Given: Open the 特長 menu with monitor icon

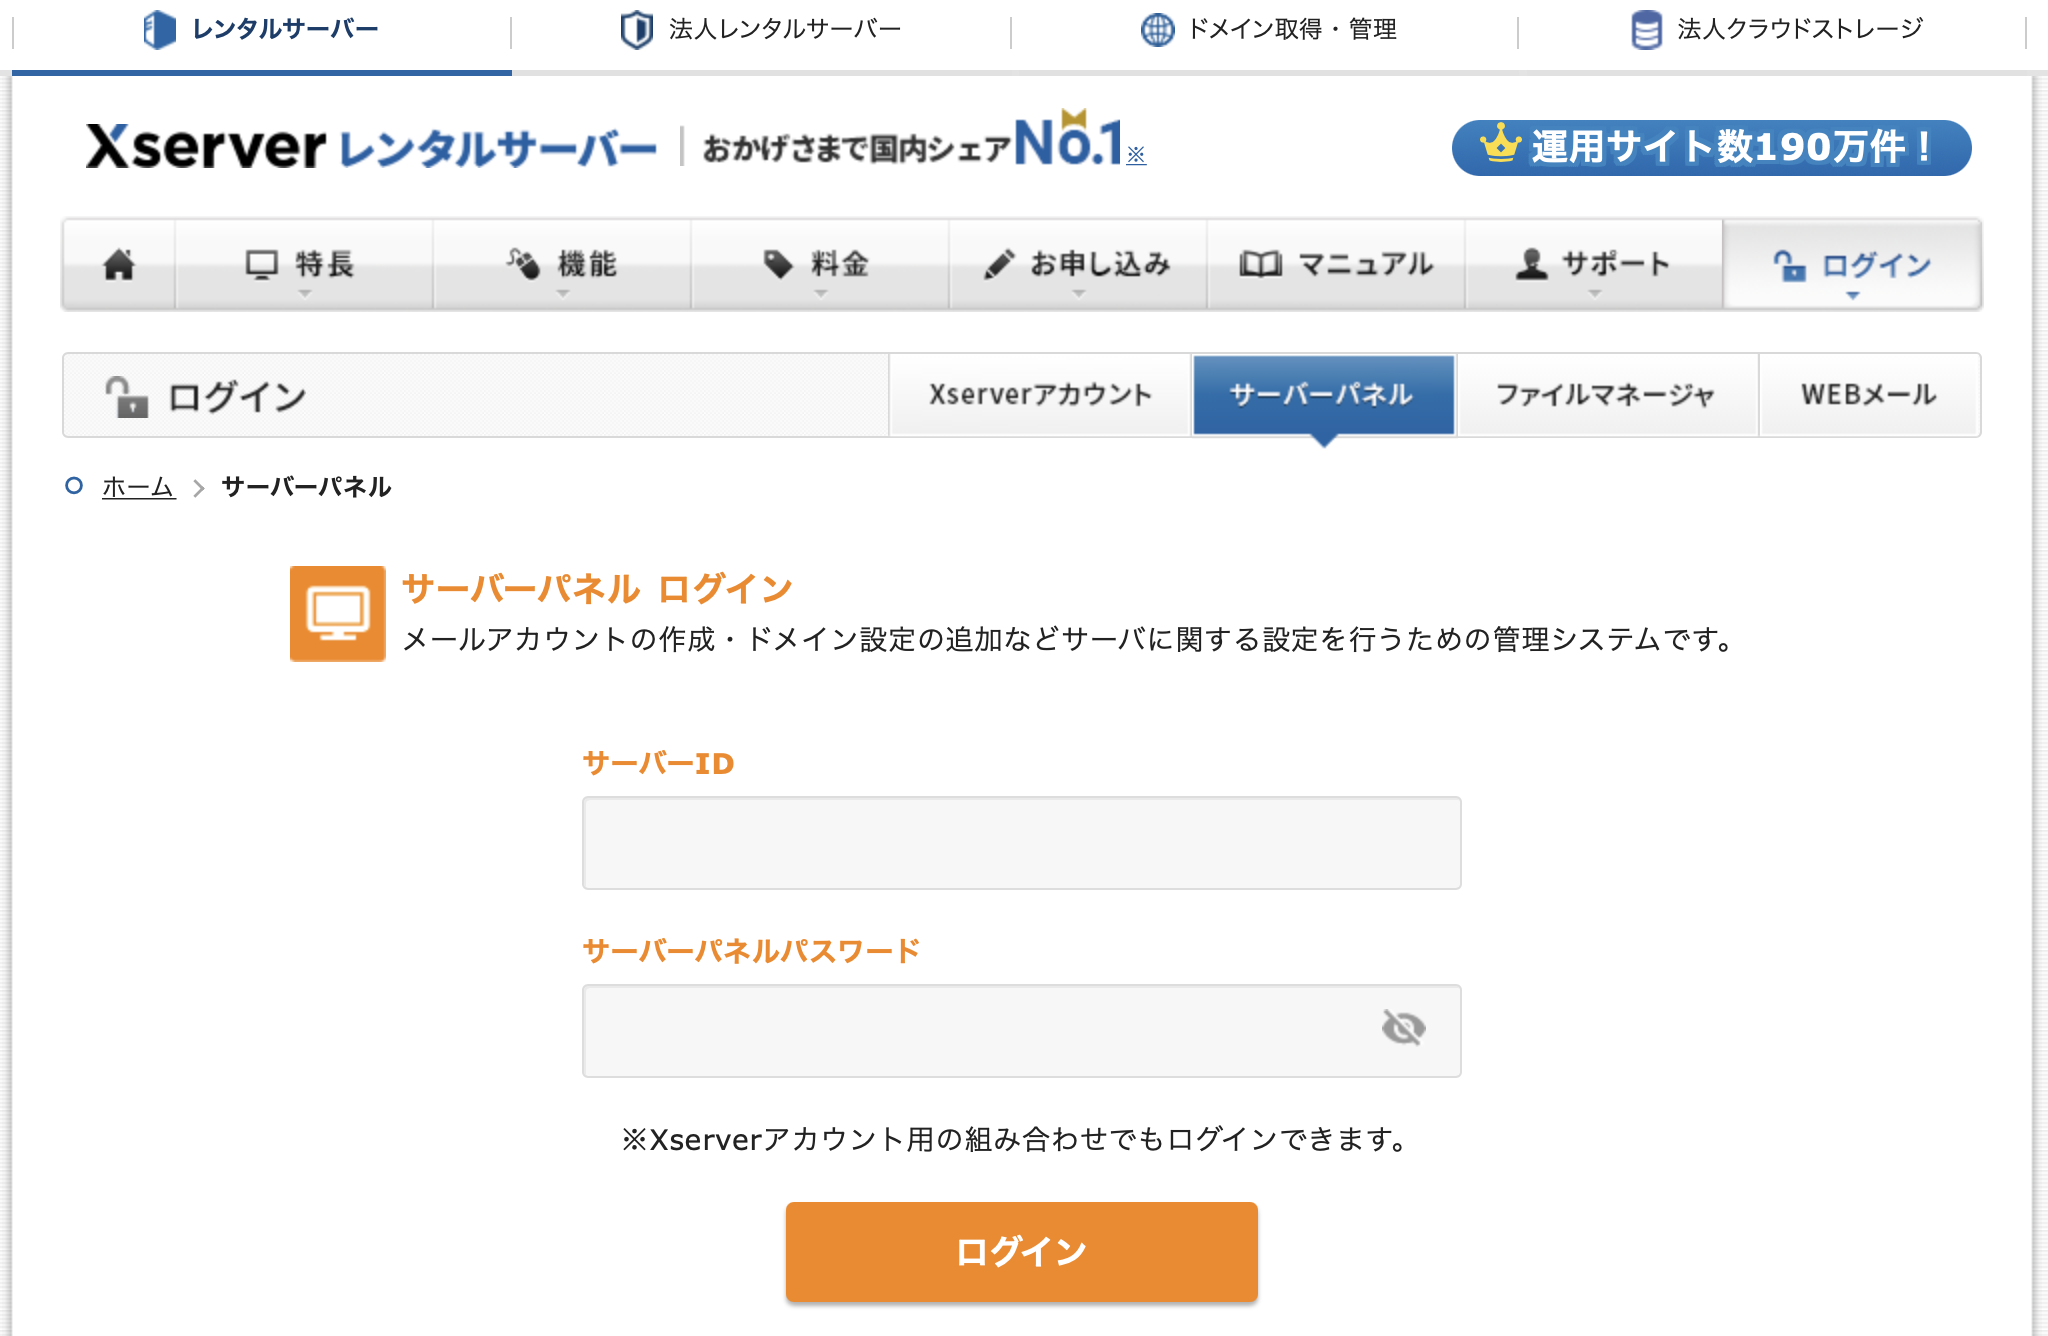Looking at the screenshot, I should coord(303,264).
